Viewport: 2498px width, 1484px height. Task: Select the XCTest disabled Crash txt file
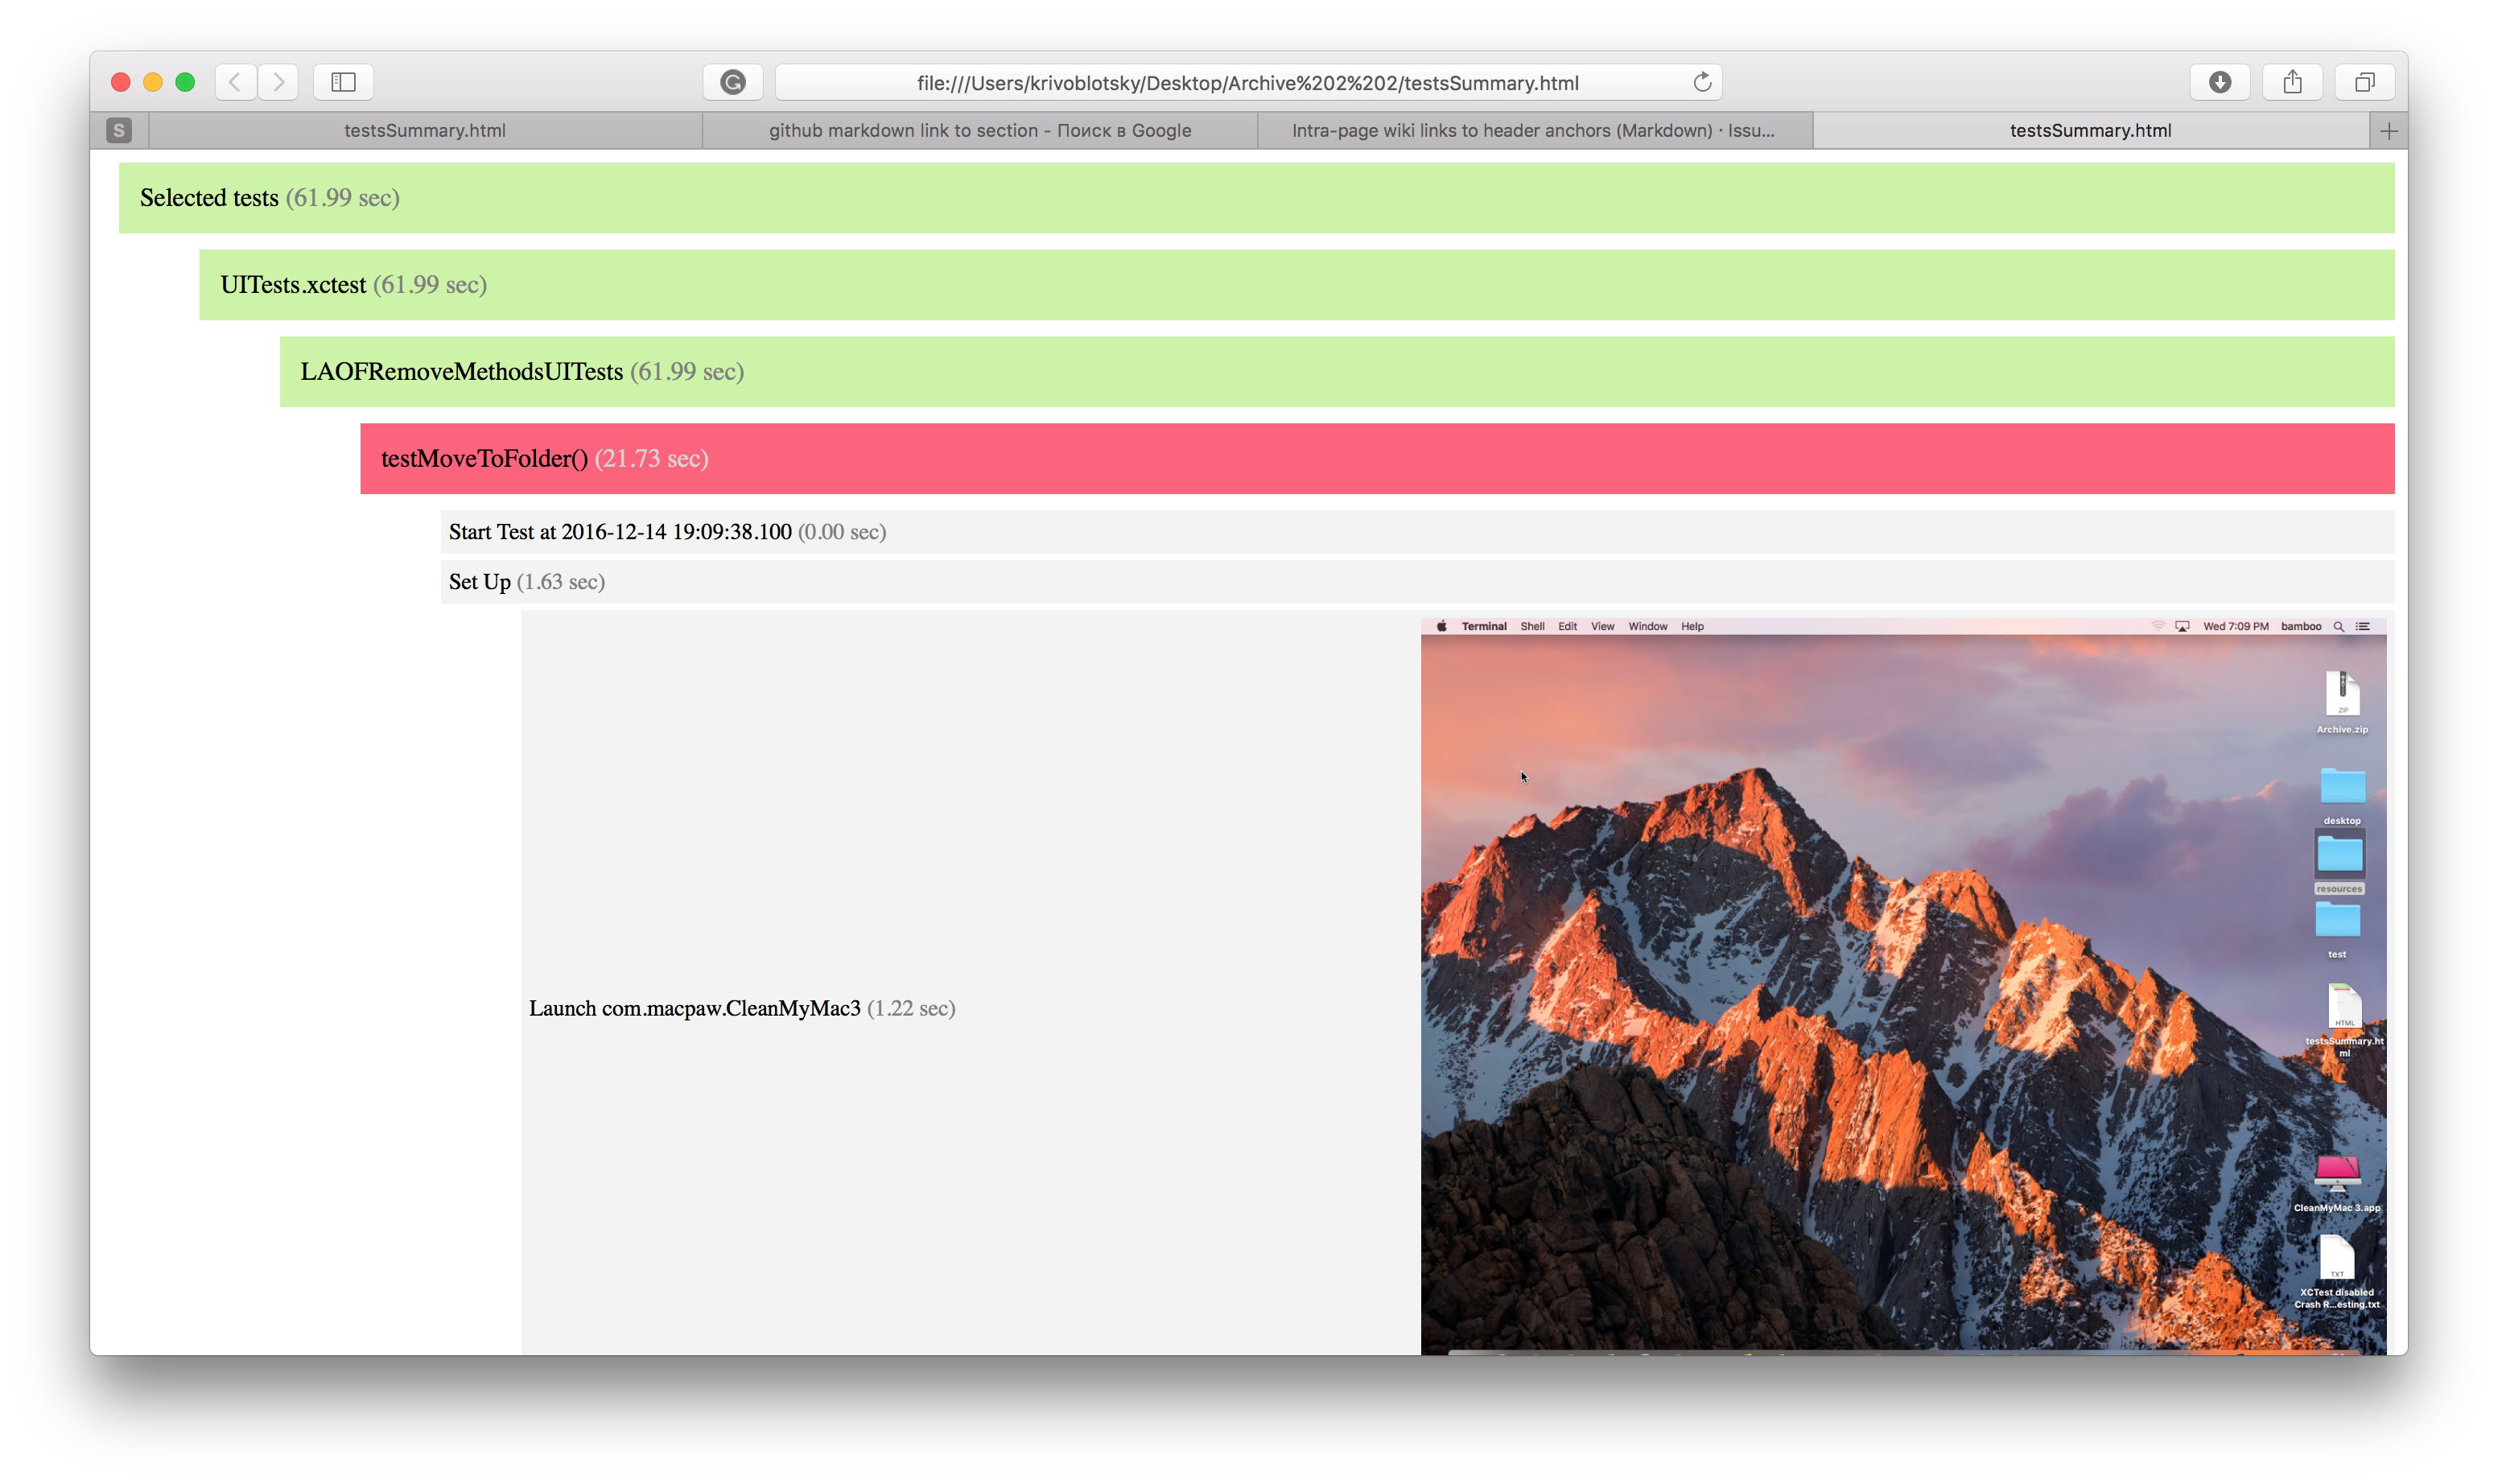(x=2336, y=1271)
